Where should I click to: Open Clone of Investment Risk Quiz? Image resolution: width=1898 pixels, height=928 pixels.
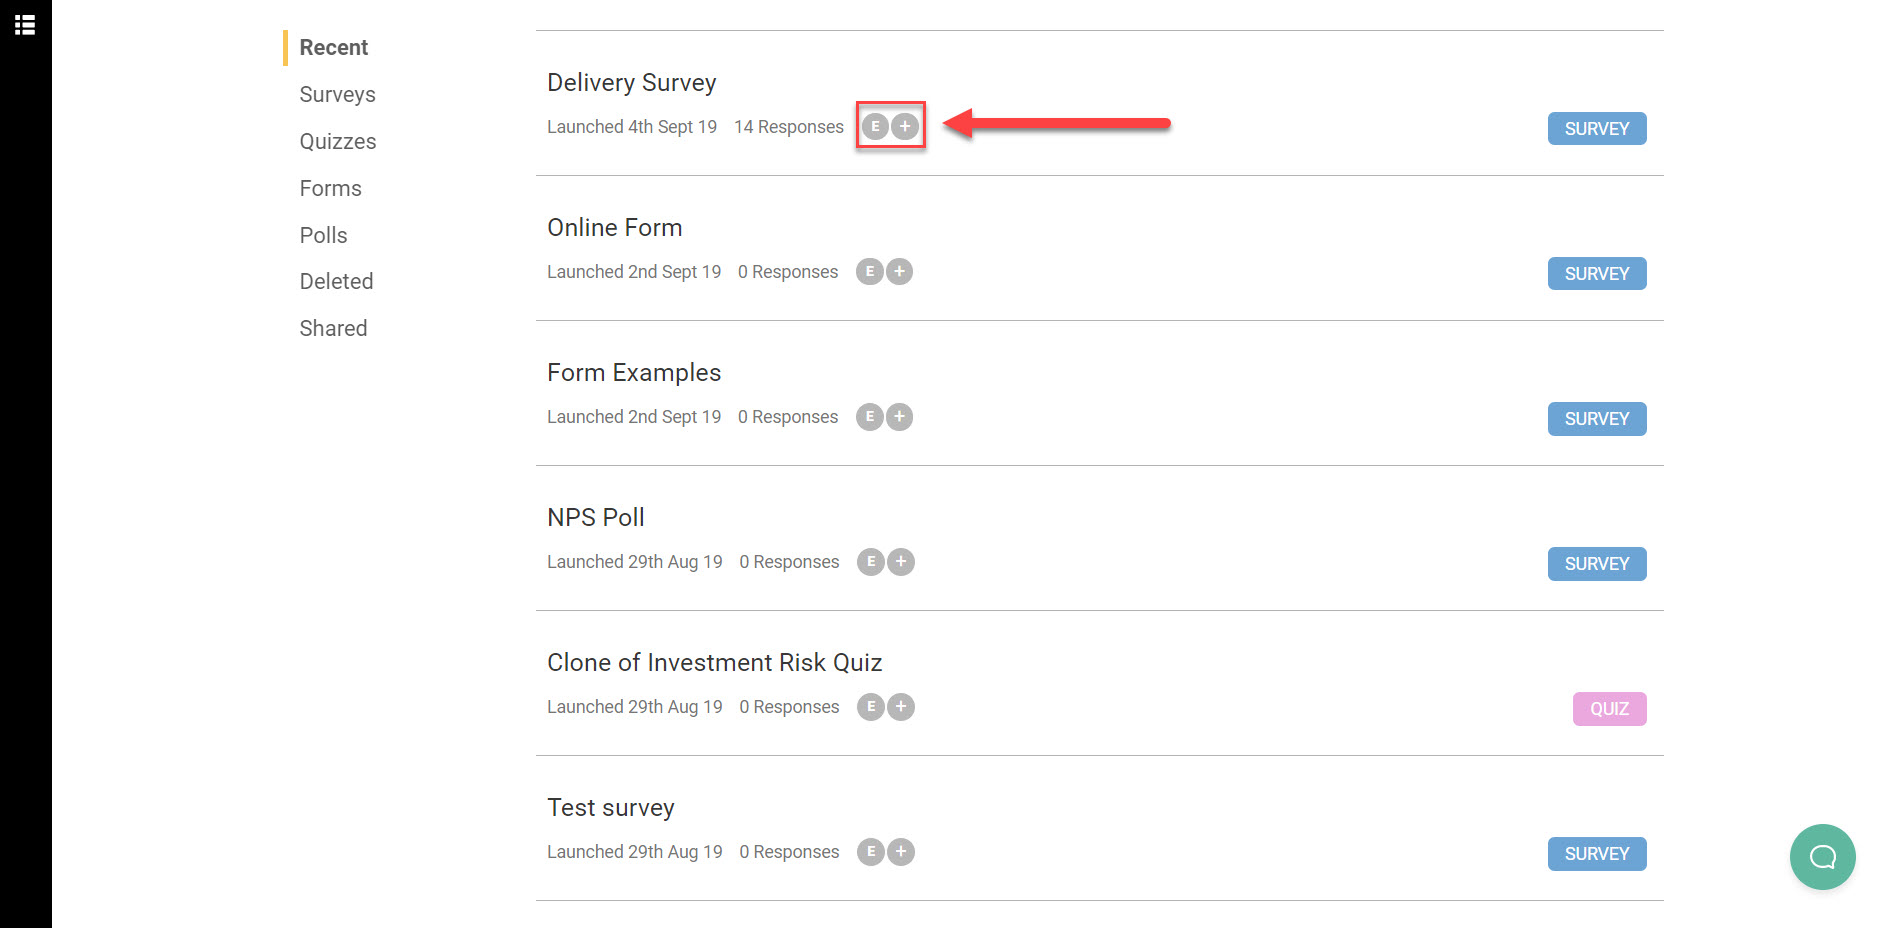715,662
